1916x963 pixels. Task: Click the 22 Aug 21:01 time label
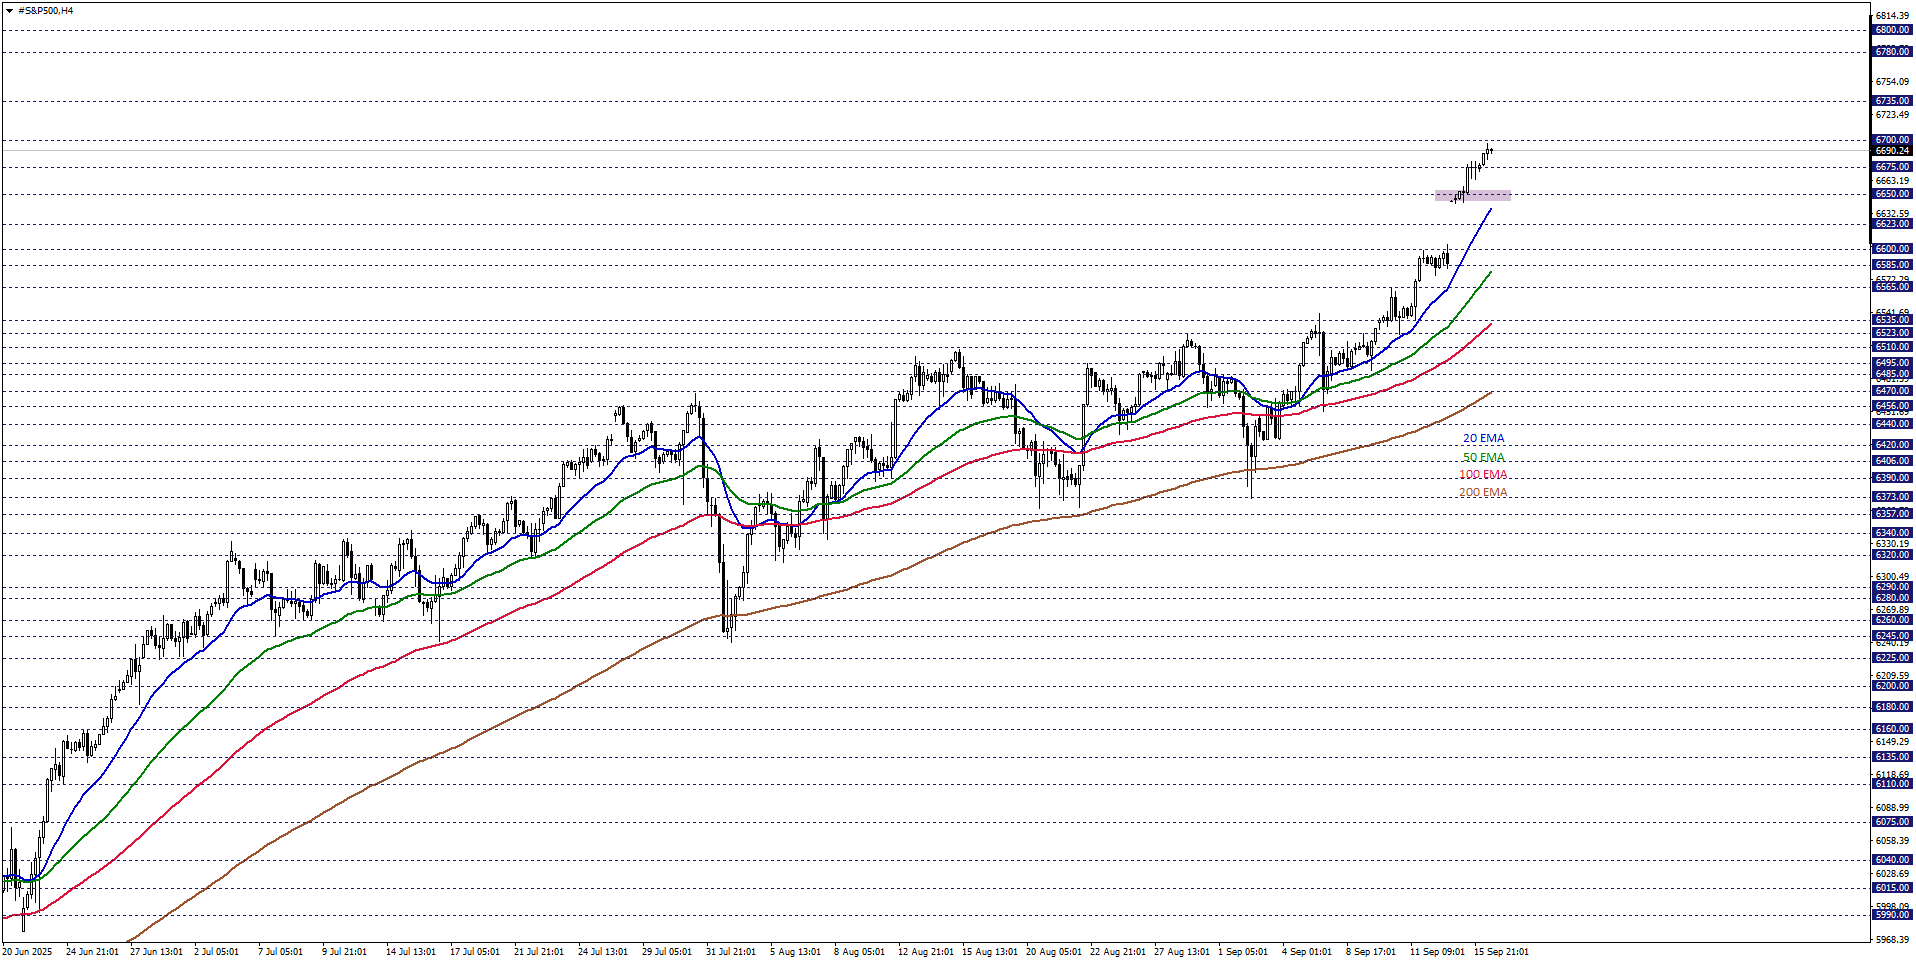click(1118, 952)
